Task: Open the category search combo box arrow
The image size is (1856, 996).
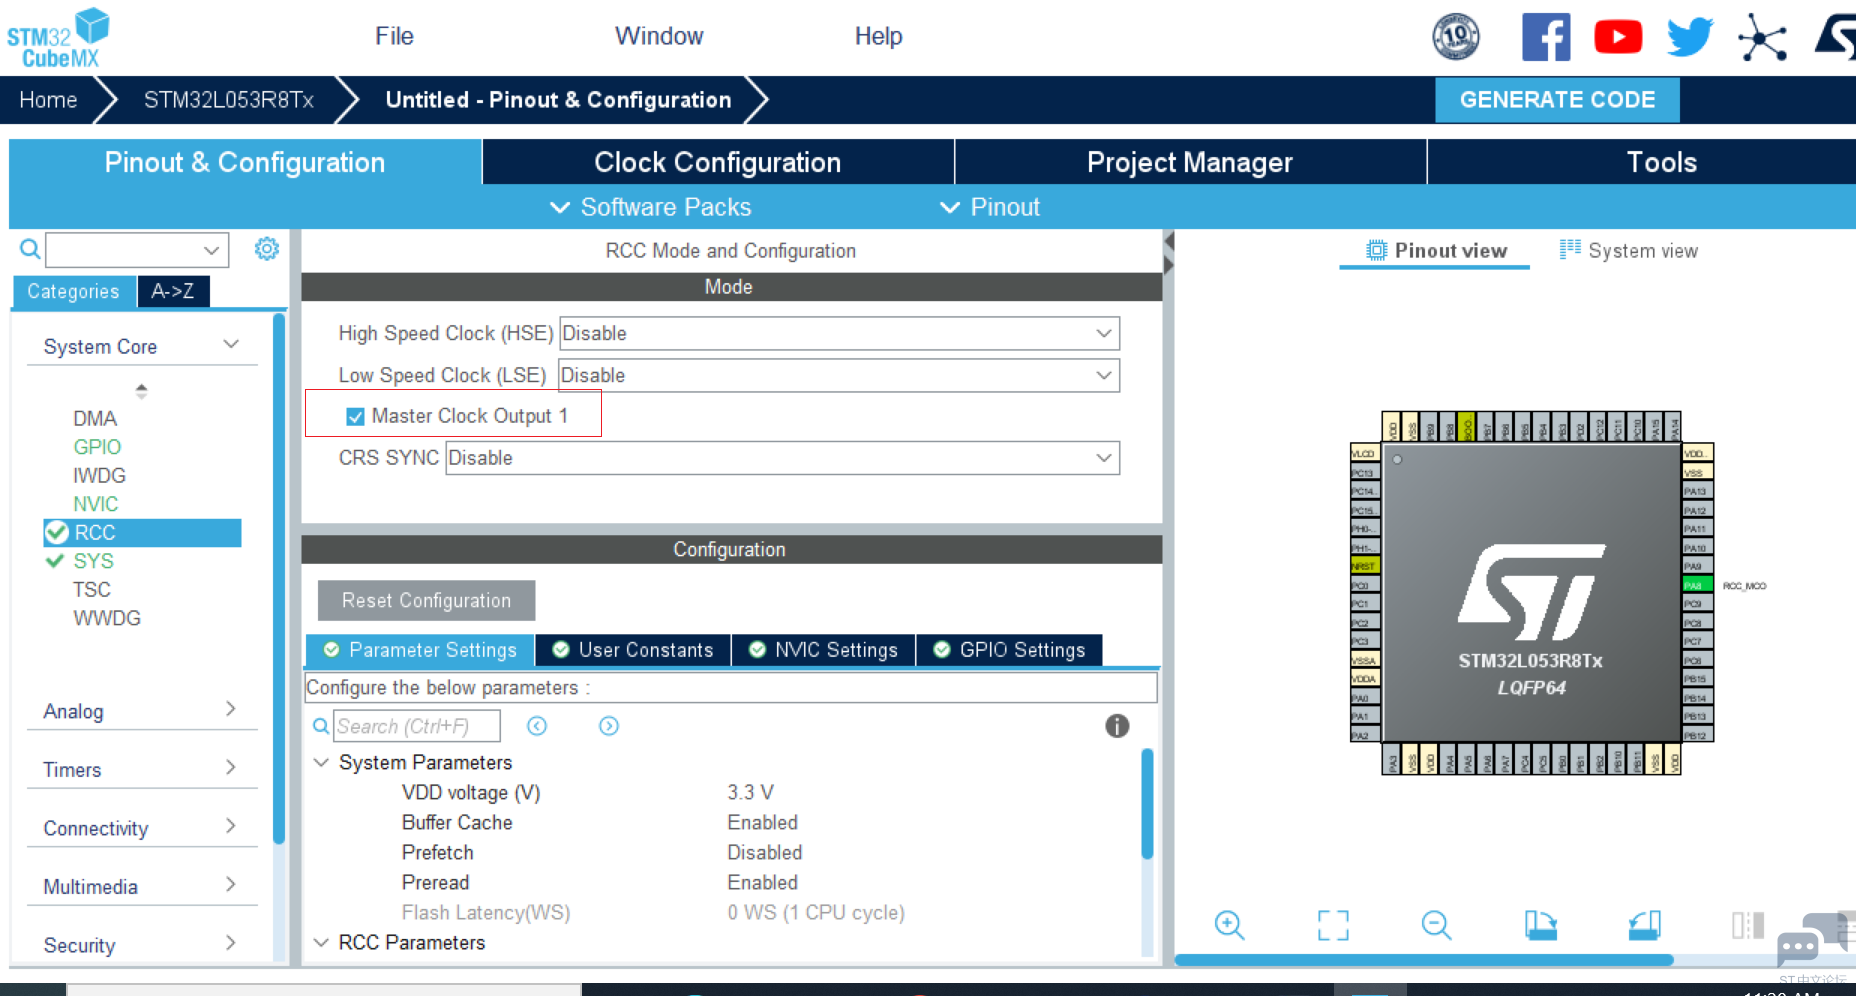Action: point(211,249)
